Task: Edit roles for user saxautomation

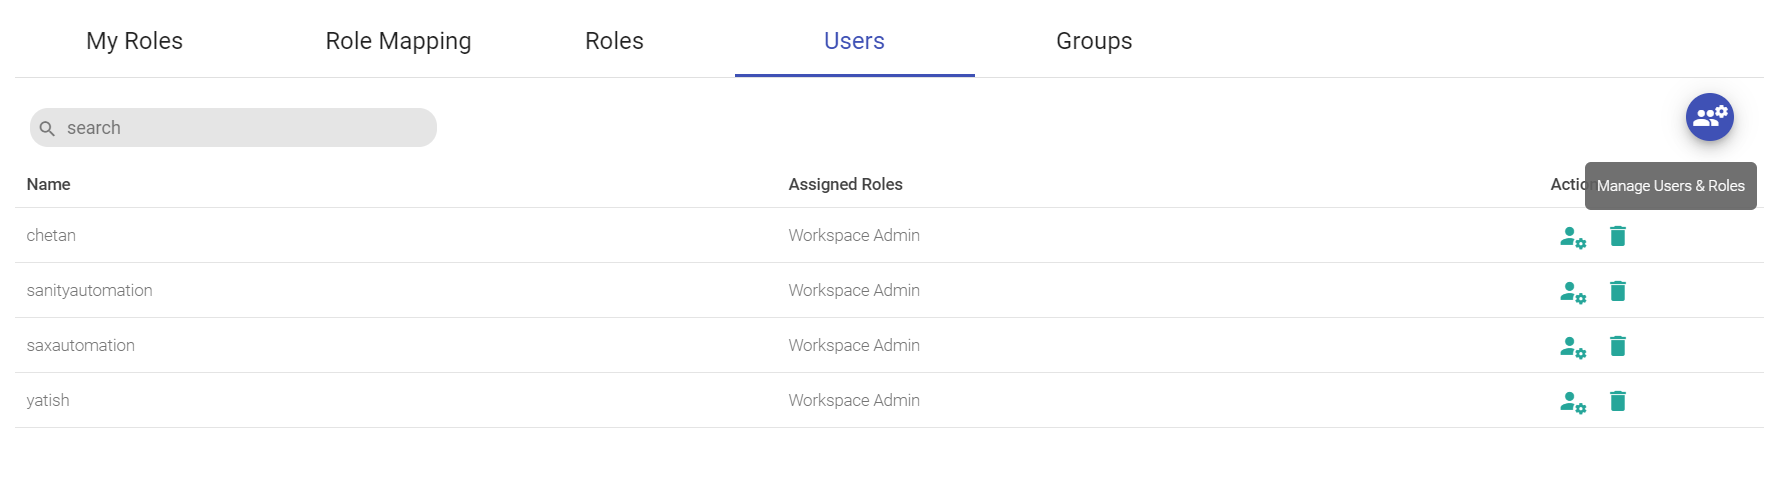Action: [1573, 347]
